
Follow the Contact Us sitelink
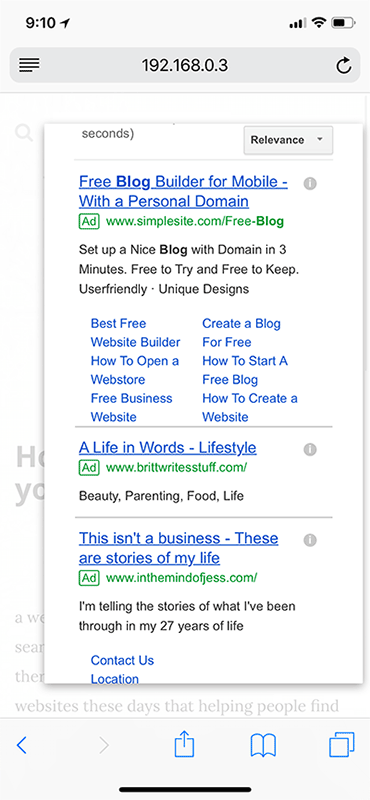click(122, 660)
